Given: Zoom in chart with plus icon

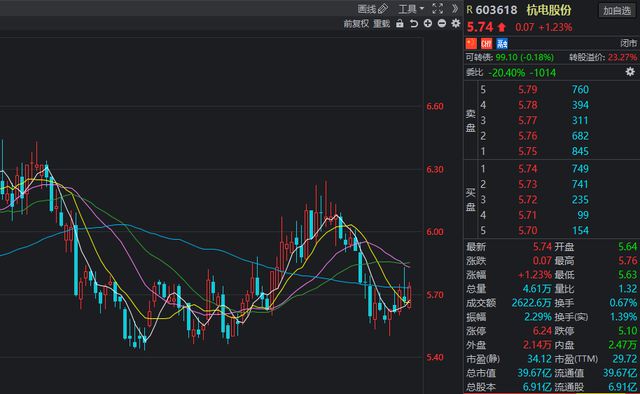Looking at the screenshot, I should tap(428, 24).
